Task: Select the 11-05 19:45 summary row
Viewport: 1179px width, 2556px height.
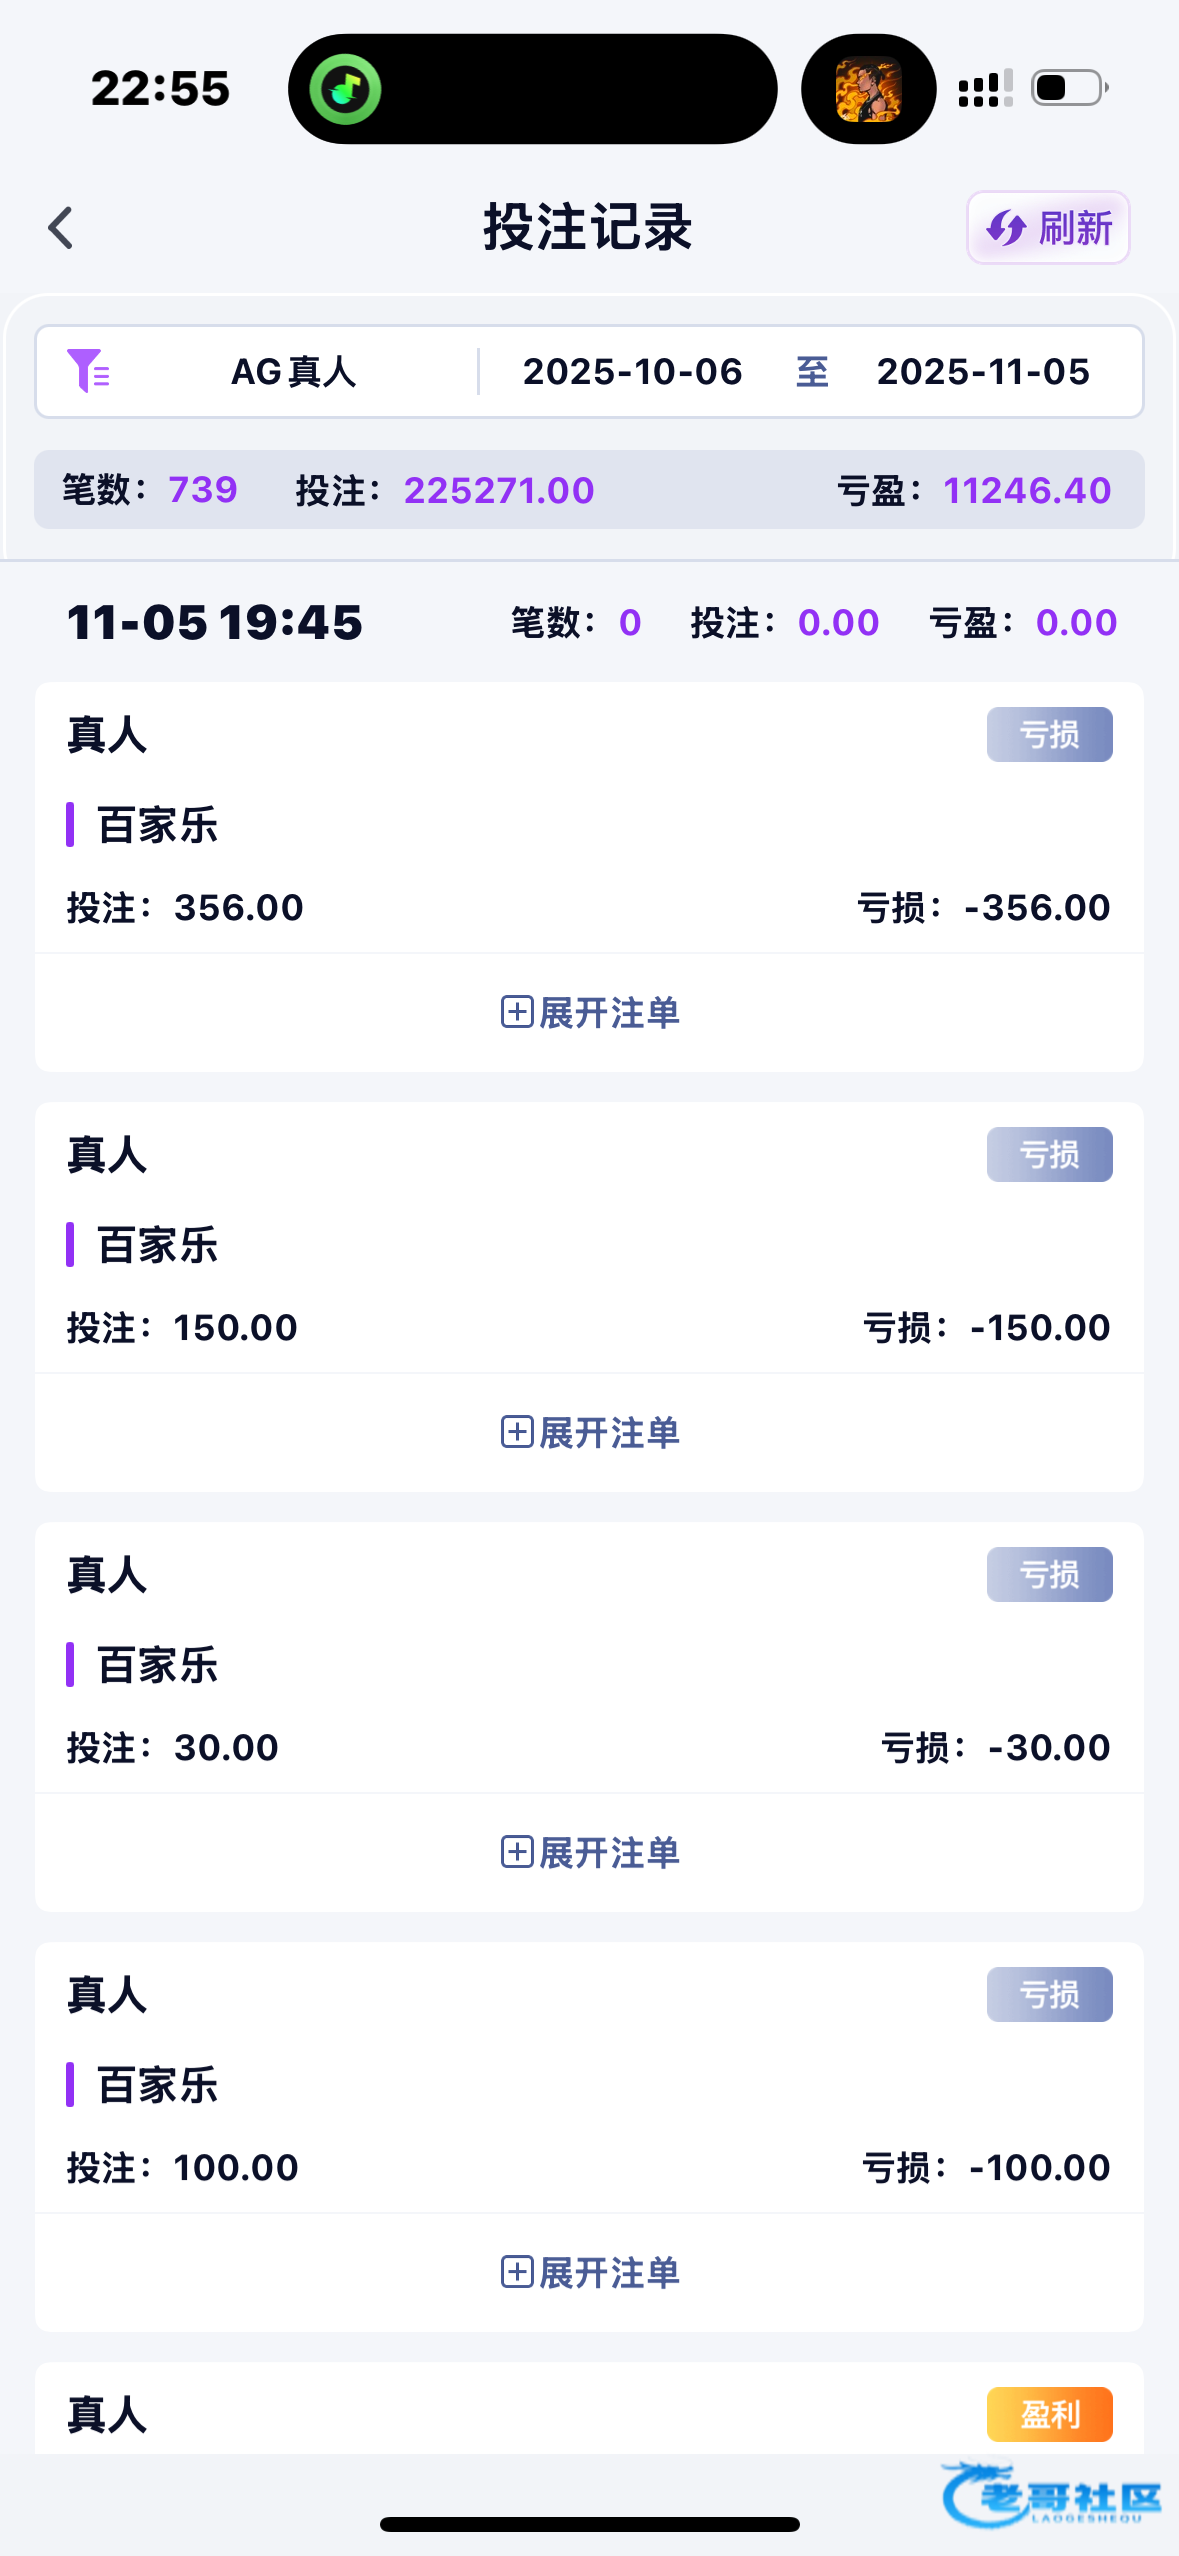Action: [x=590, y=622]
